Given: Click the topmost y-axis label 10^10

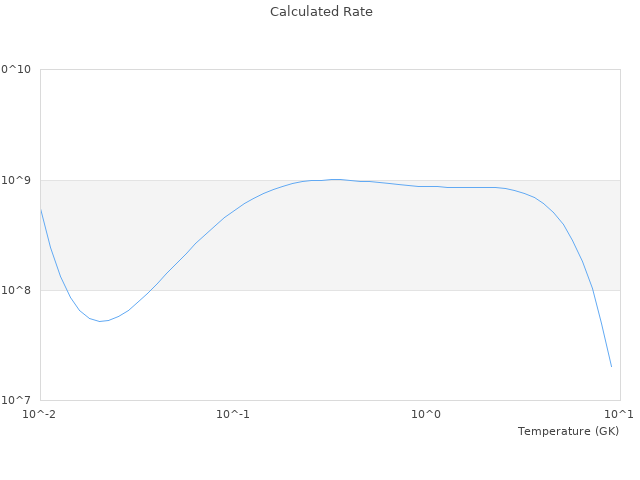Looking at the screenshot, I should 16,69.
